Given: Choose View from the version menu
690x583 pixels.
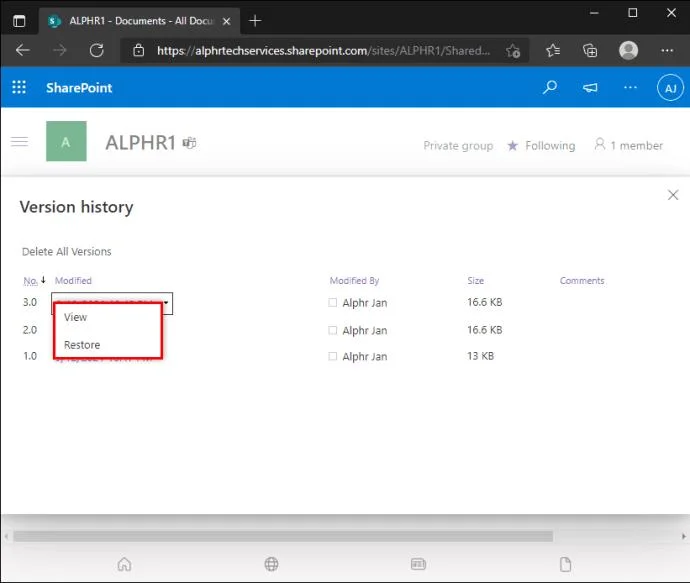Looking at the screenshot, I should [x=76, y=317].
